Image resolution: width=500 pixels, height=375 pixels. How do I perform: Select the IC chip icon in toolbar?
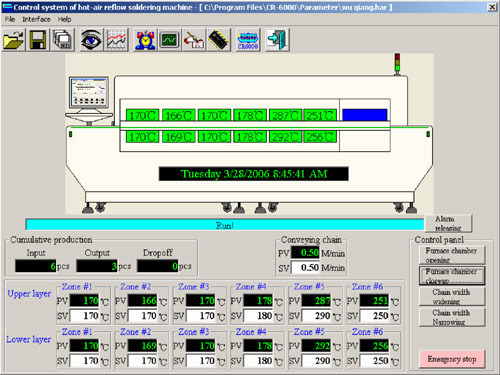tap(218, 40)
